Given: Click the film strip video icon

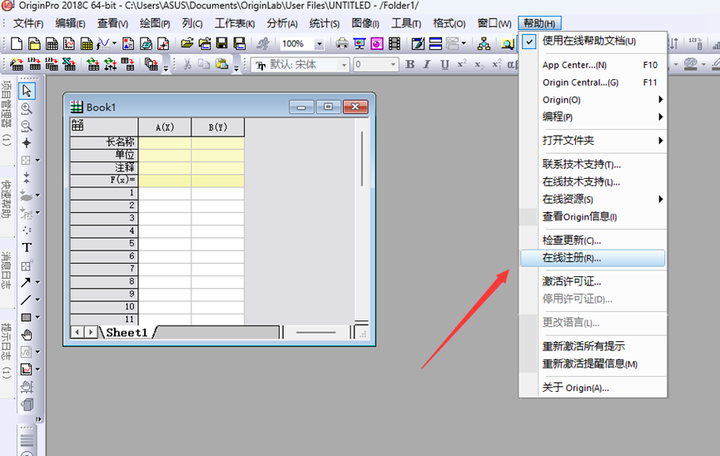Looking at the screenshot, I should pyautogui.click(x=394, y=44).
